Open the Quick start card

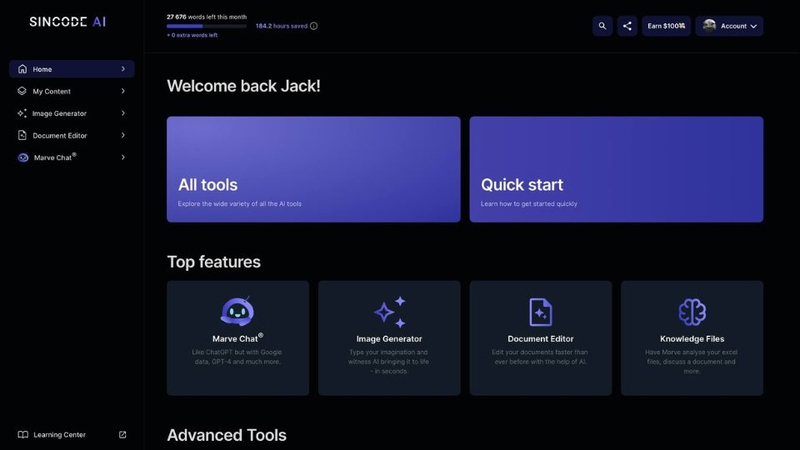coord(616,169)
